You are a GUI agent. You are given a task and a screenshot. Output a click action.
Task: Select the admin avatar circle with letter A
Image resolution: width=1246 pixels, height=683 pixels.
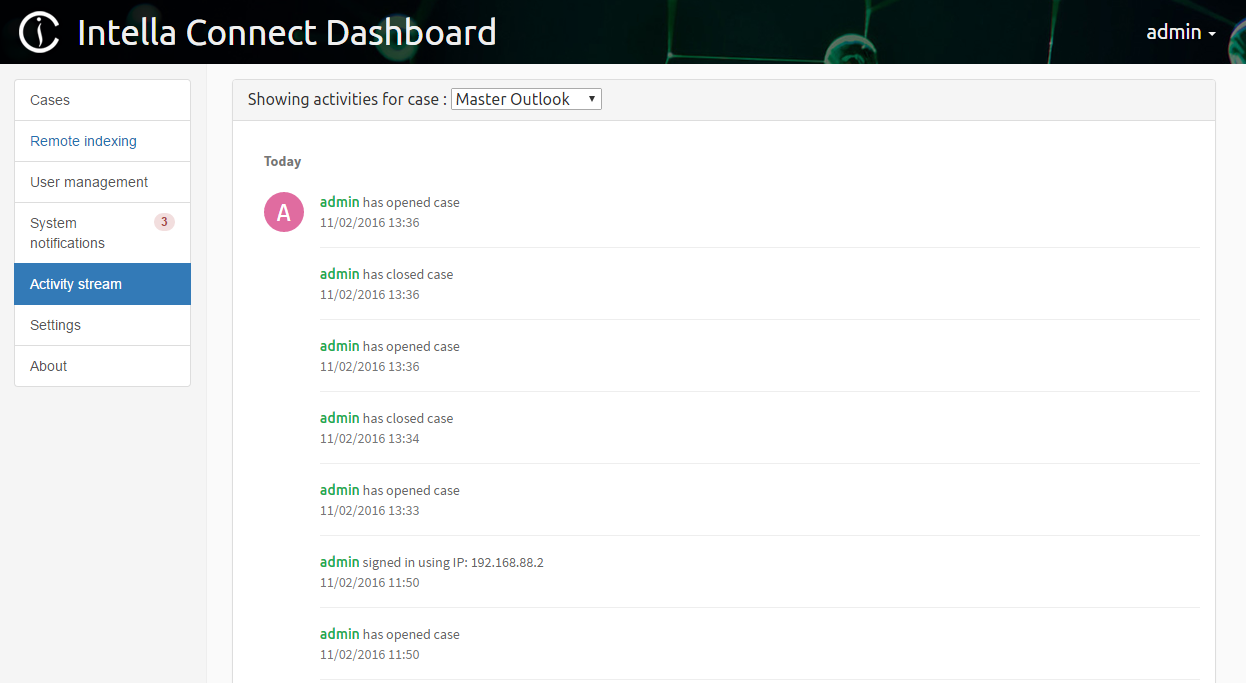pos(283,211)
